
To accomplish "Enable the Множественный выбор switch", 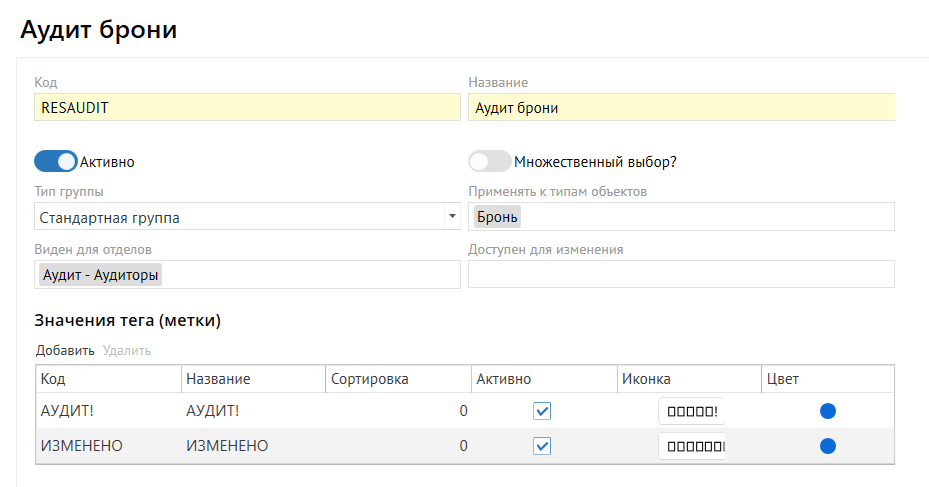I will click(x=490, y=161).
